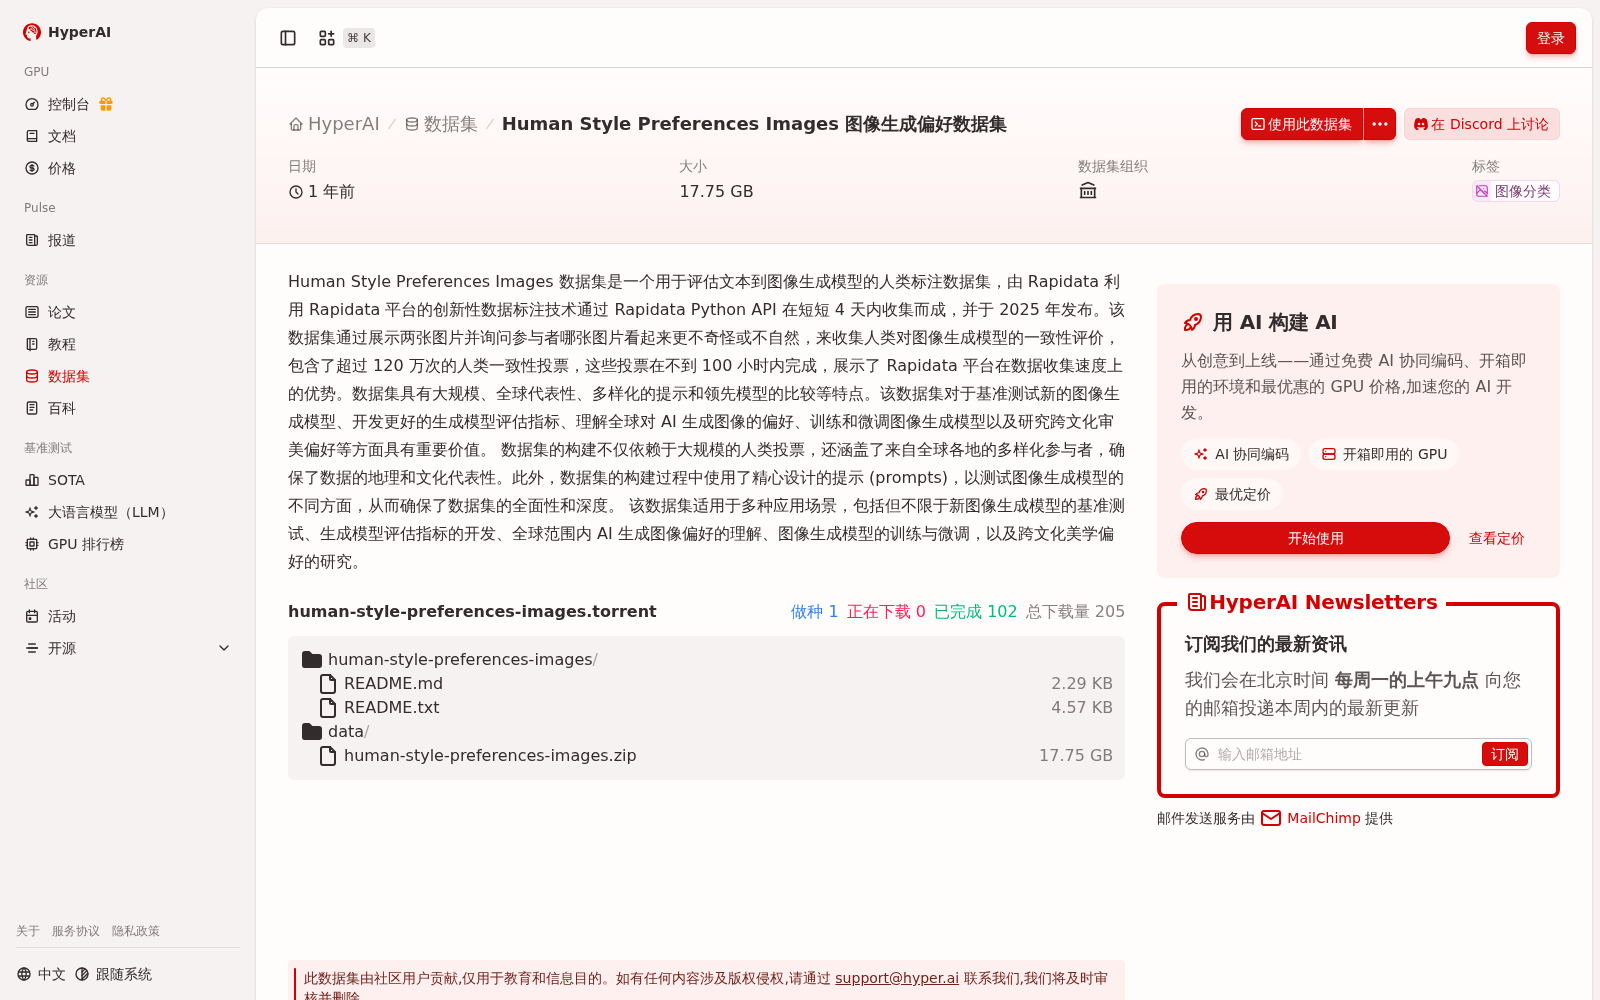This screenshot has height=1000, width=1600.
Task: Go to HyperAI home breadcrumb
Action: (x=334, y=124)
